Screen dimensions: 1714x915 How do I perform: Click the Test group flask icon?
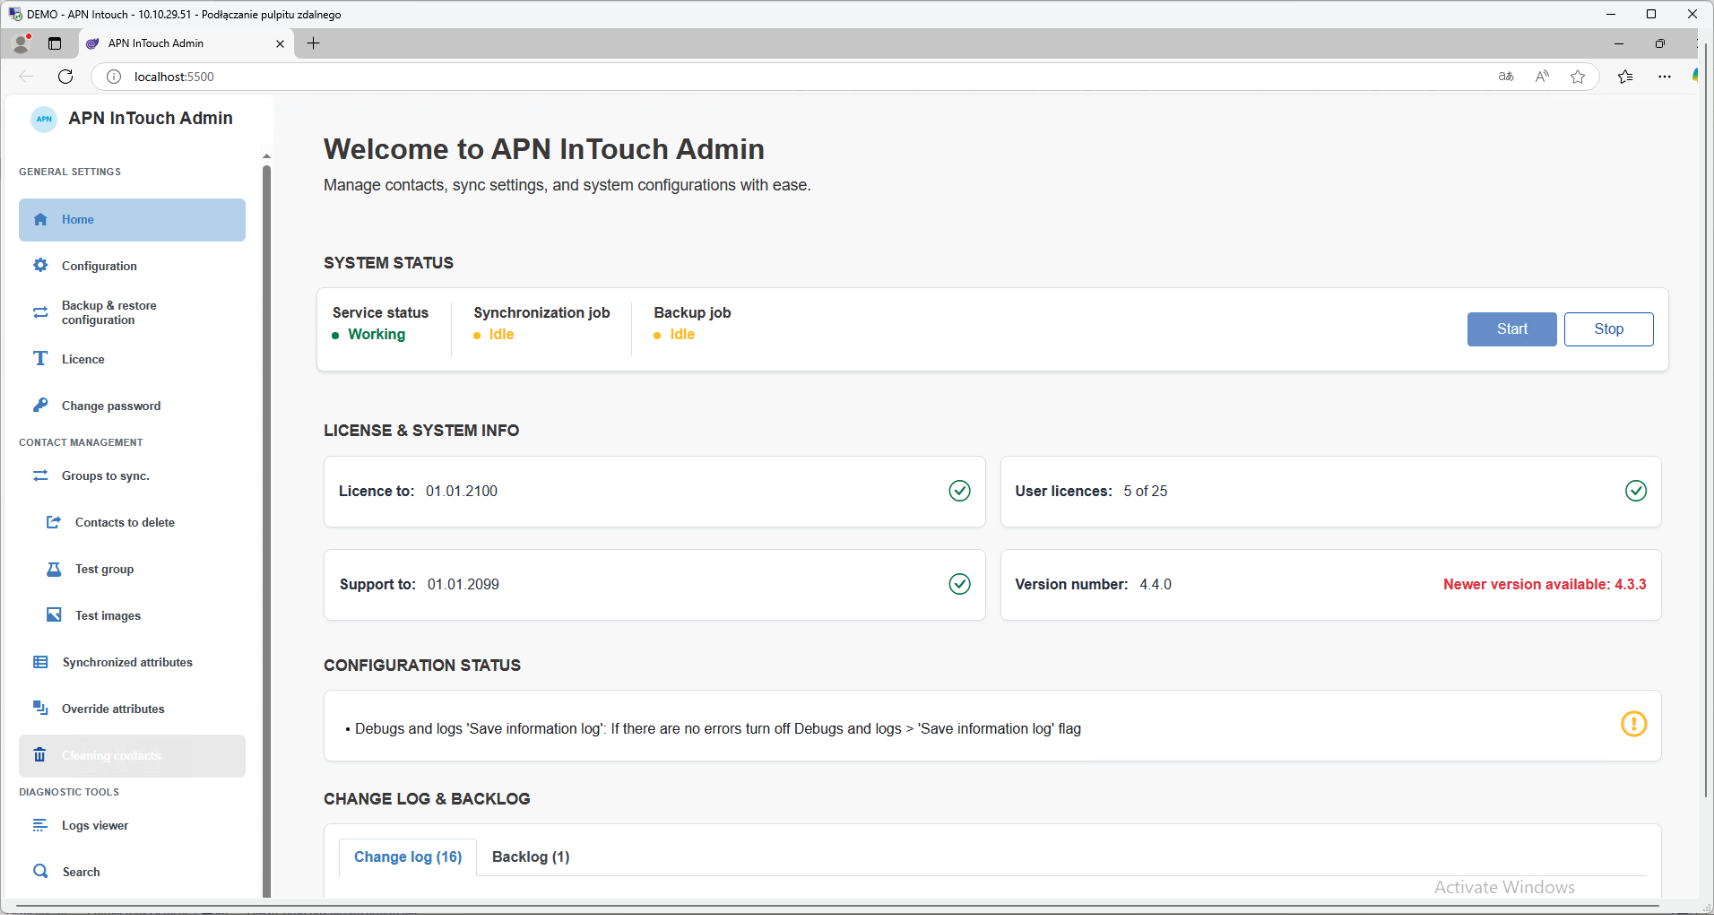pyautogui.click(x=54, y=569)
